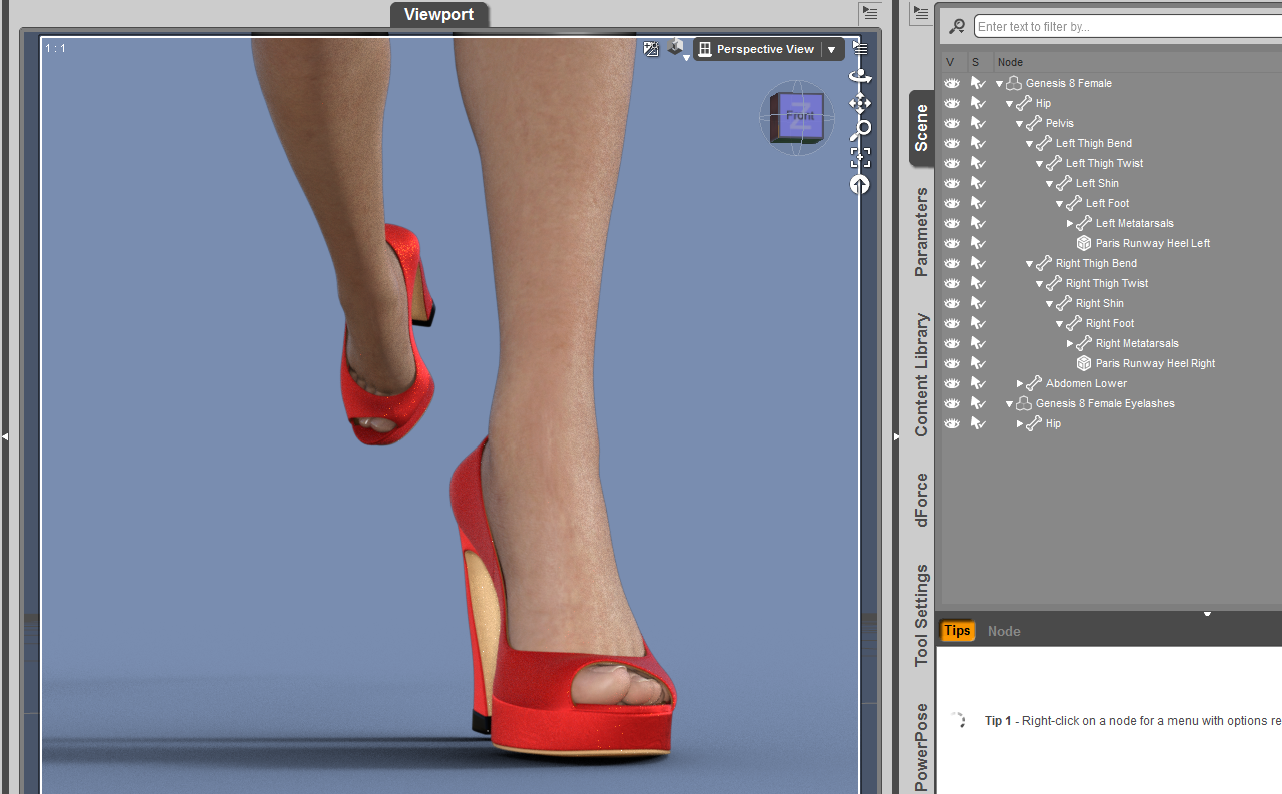Click the Scene filter magnifier icon
1282x794 pixels.
tap(957, 27)
